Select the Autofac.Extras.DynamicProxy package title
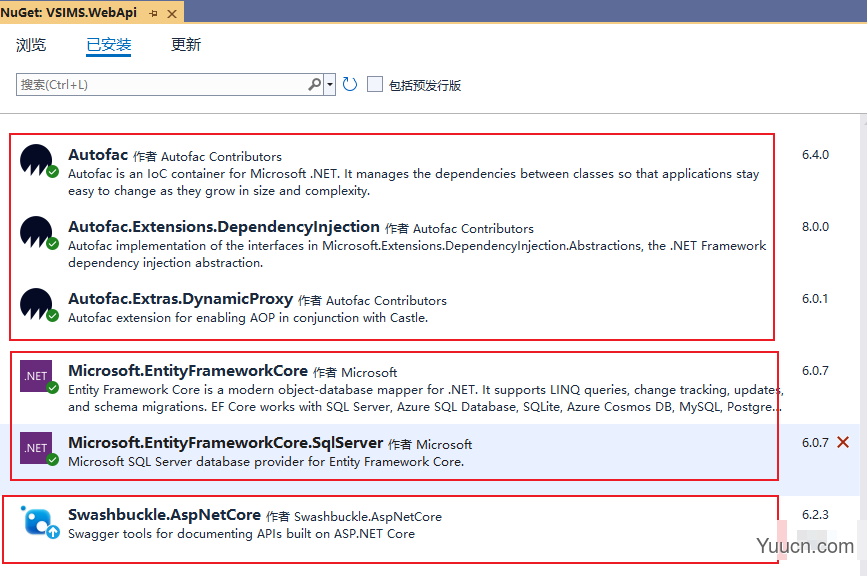 180,299
